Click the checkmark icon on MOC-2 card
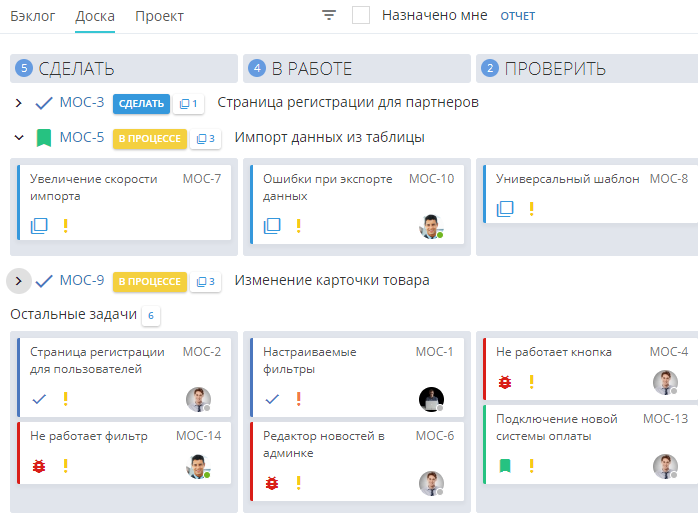The width and height of the screenshot is (698, 513). tap(39, 399)
